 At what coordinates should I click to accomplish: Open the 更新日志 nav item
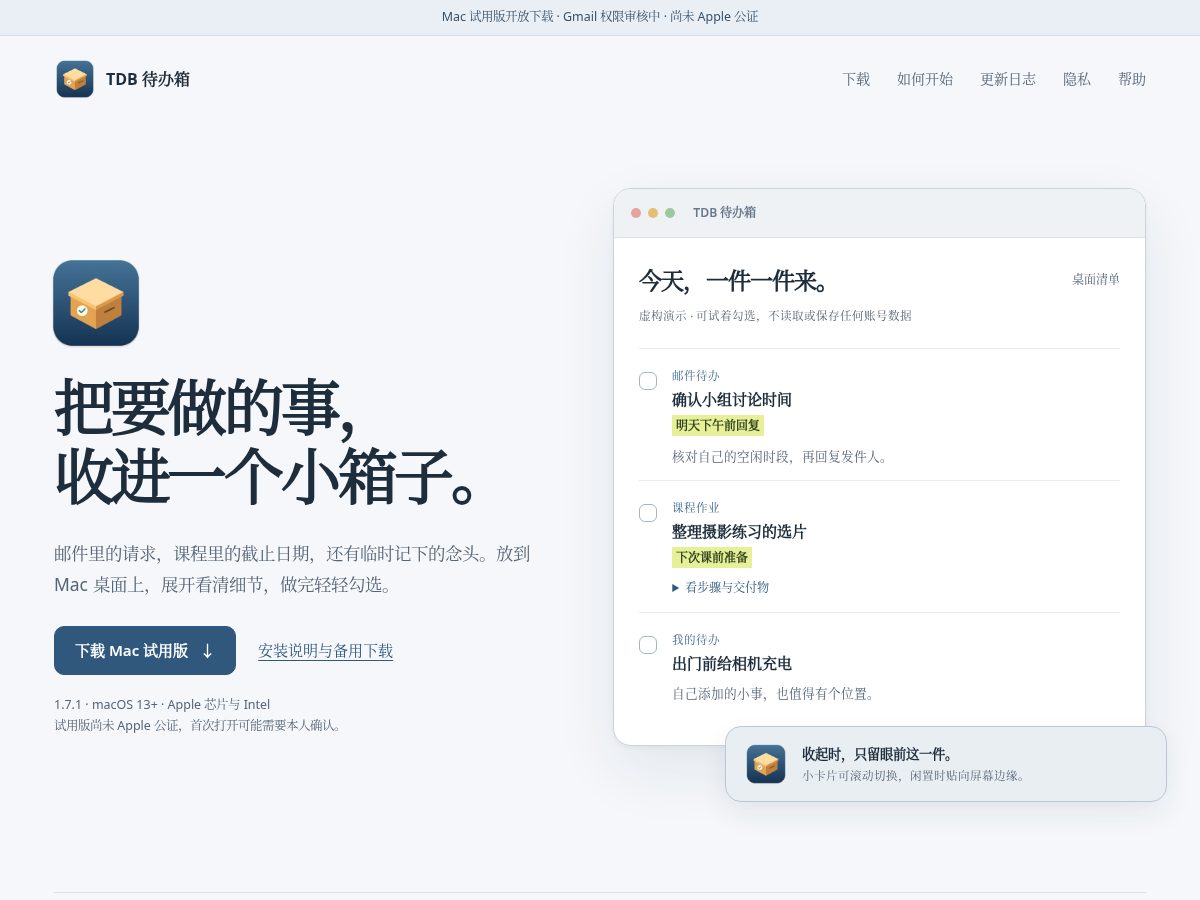coord(1008,79)
